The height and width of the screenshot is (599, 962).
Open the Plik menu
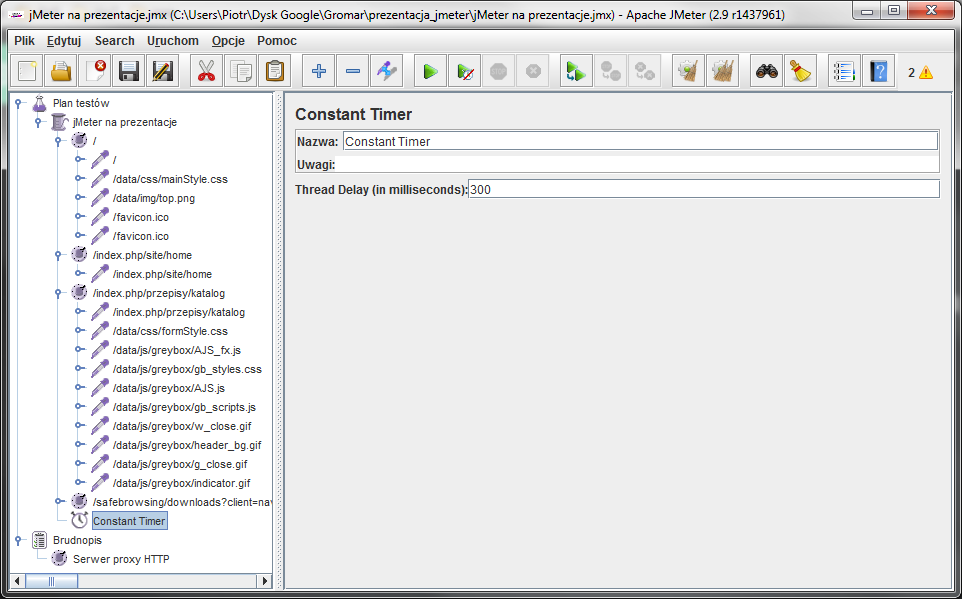[25, 41]
